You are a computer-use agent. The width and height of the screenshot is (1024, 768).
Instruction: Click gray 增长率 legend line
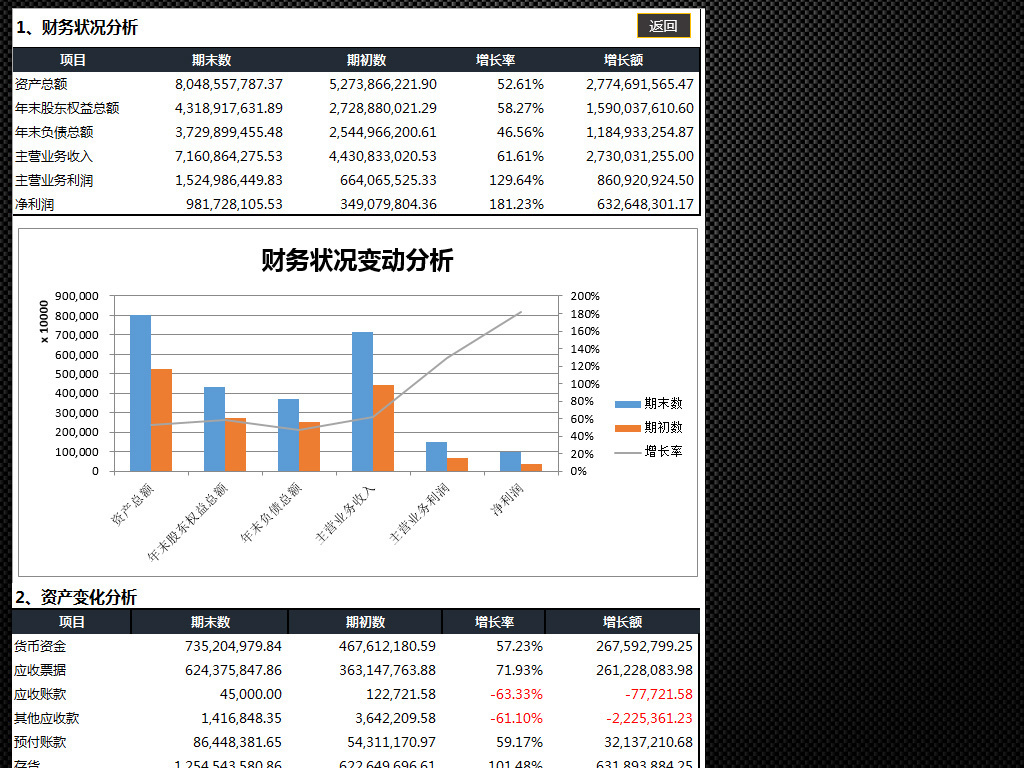pyautogui.click(x=628, y=452)
